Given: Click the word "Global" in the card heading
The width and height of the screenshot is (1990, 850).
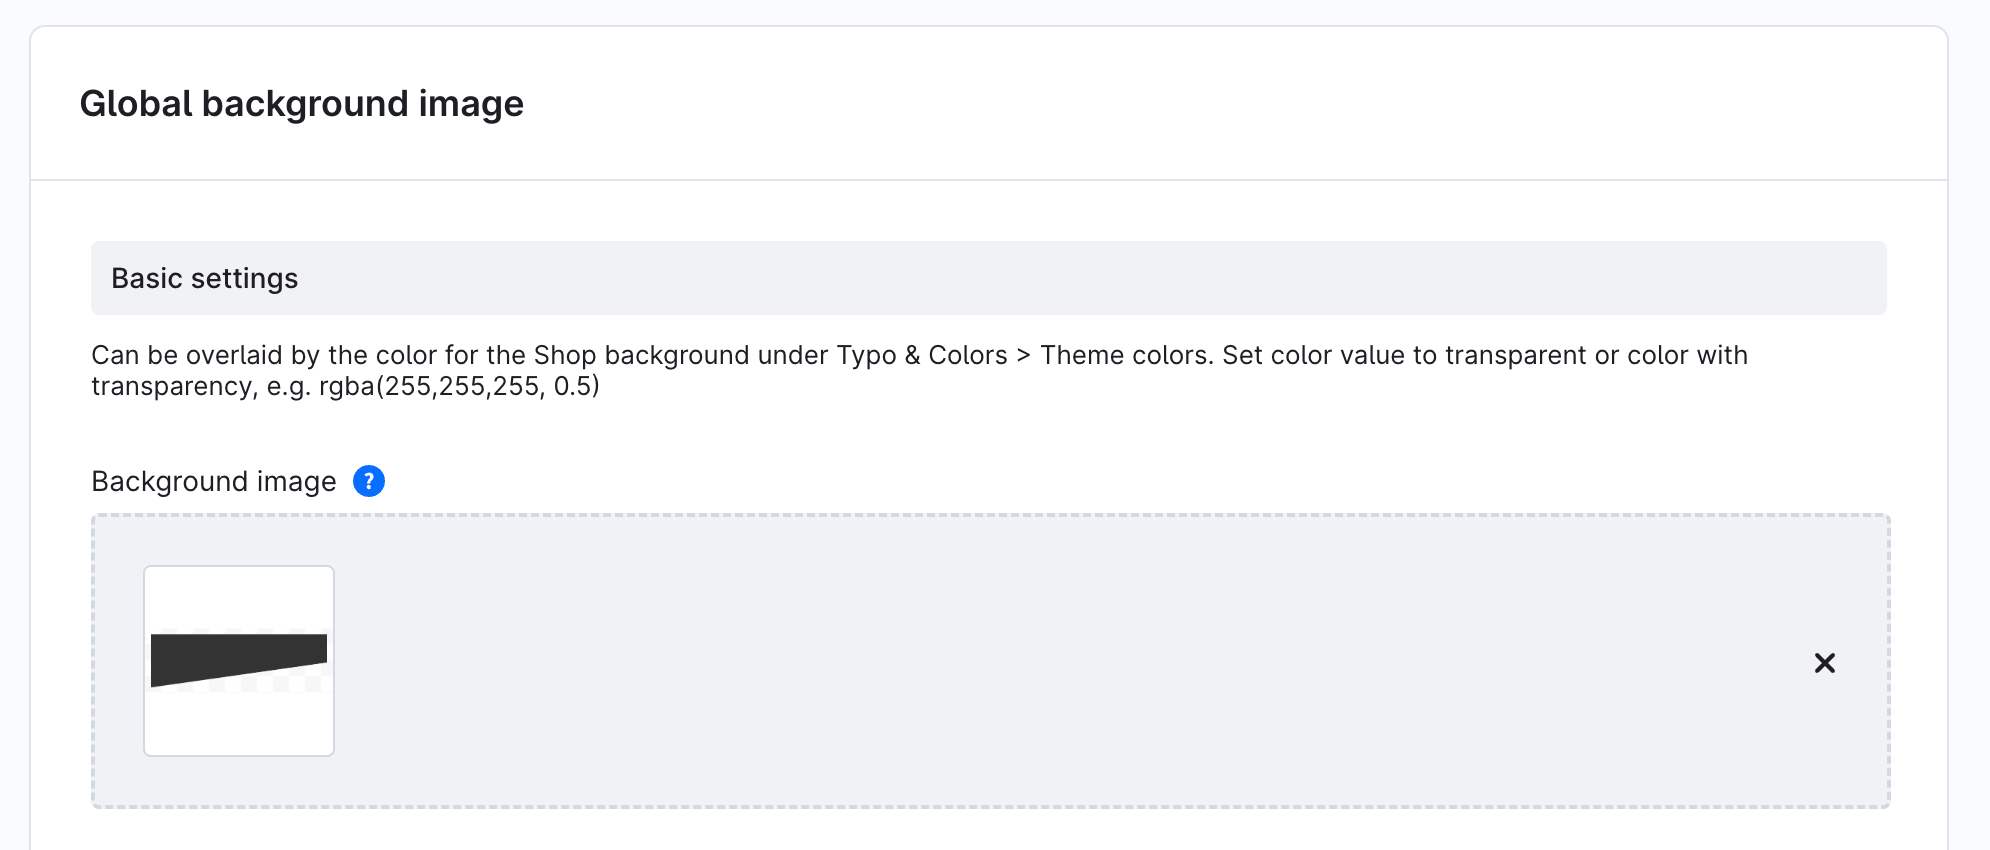Looking at the screenshot, I should click(x=136, y=104).
